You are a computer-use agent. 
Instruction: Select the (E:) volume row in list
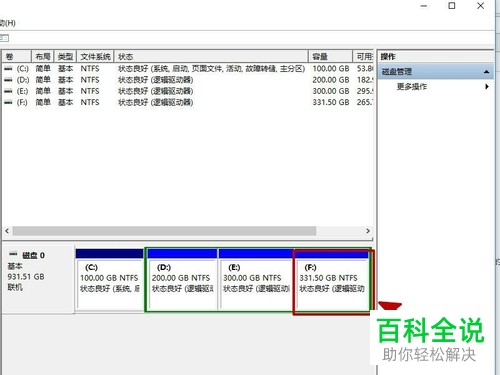pos(188,91)
